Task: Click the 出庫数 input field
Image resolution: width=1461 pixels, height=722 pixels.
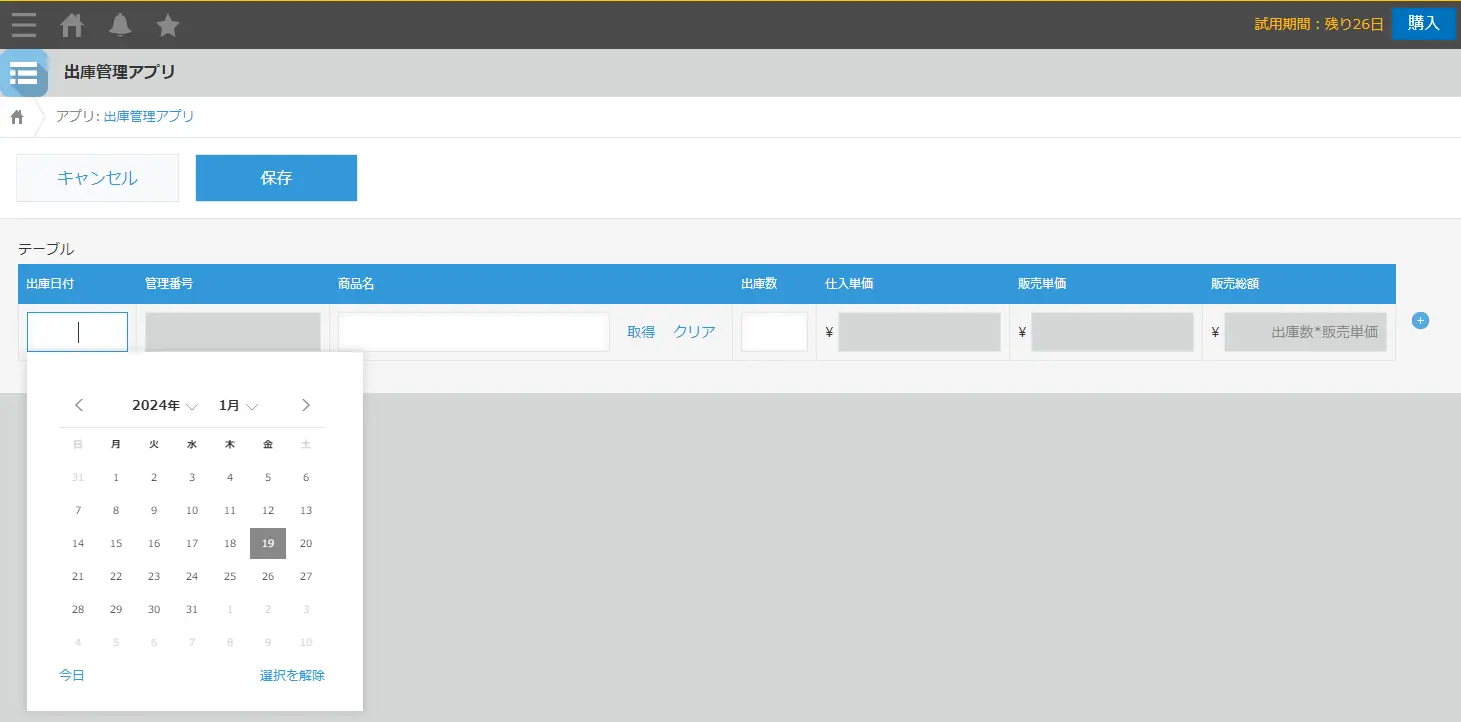Action: tap(774, 332)
